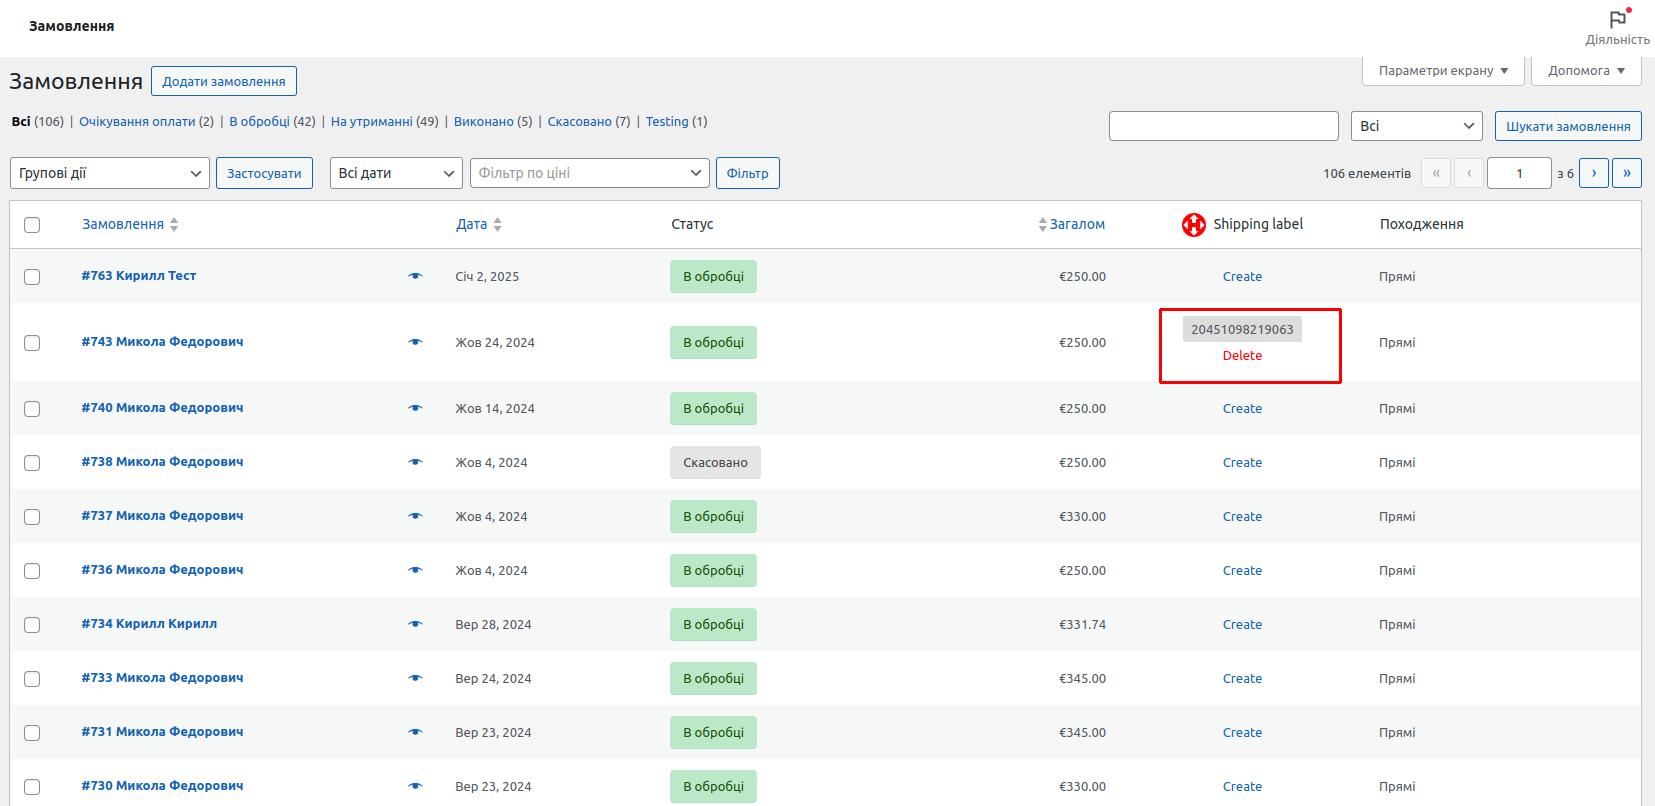
Task: Tick checkbox for order #737
Action: (x=32, y=517)
